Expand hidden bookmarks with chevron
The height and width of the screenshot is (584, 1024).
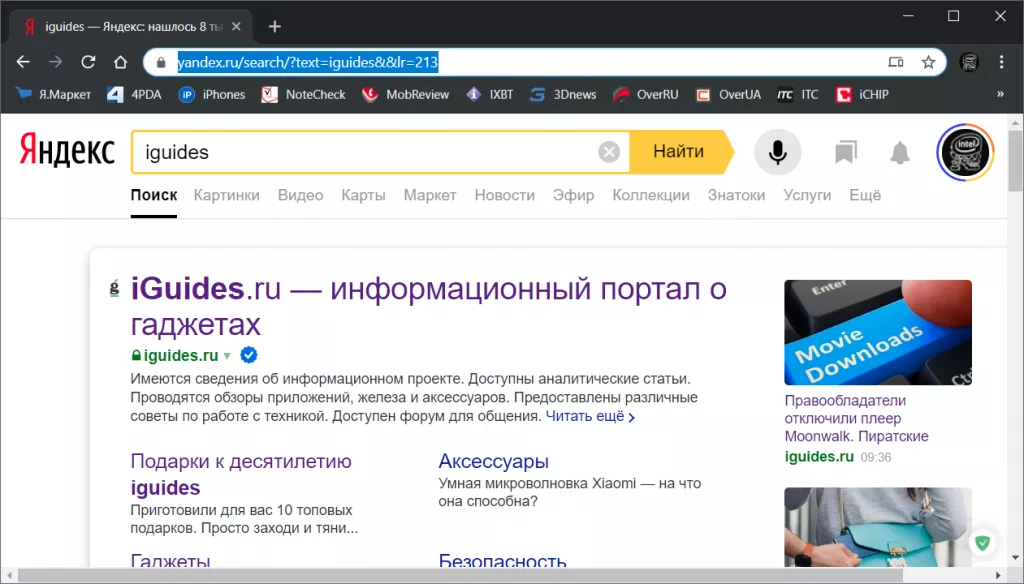point(1000,95)
